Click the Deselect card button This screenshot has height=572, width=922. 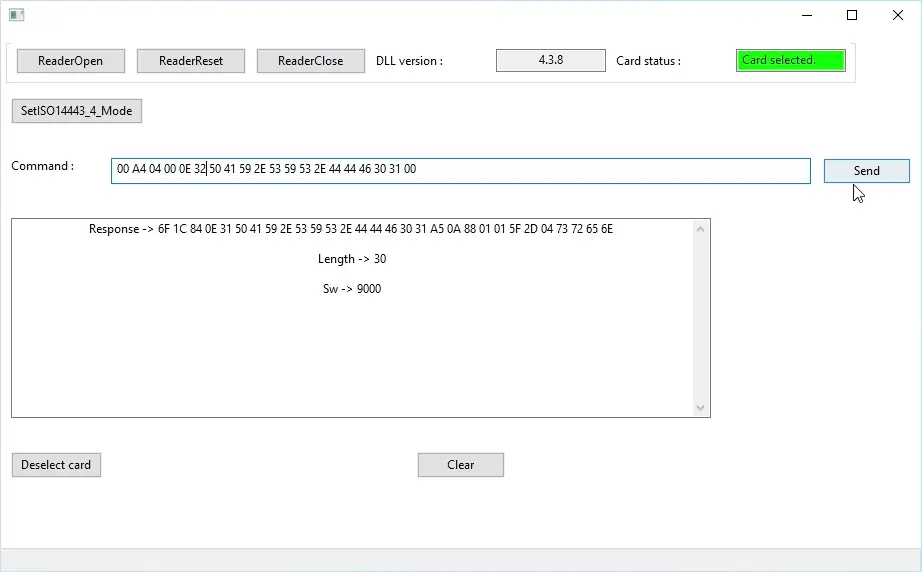click(x=56, y=464)
